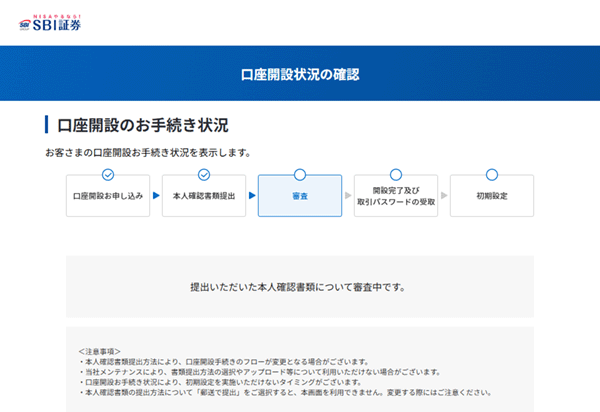Click note starting 口座開設お手続き状況により
600x412 pixels.
click(x=220, y=382)
